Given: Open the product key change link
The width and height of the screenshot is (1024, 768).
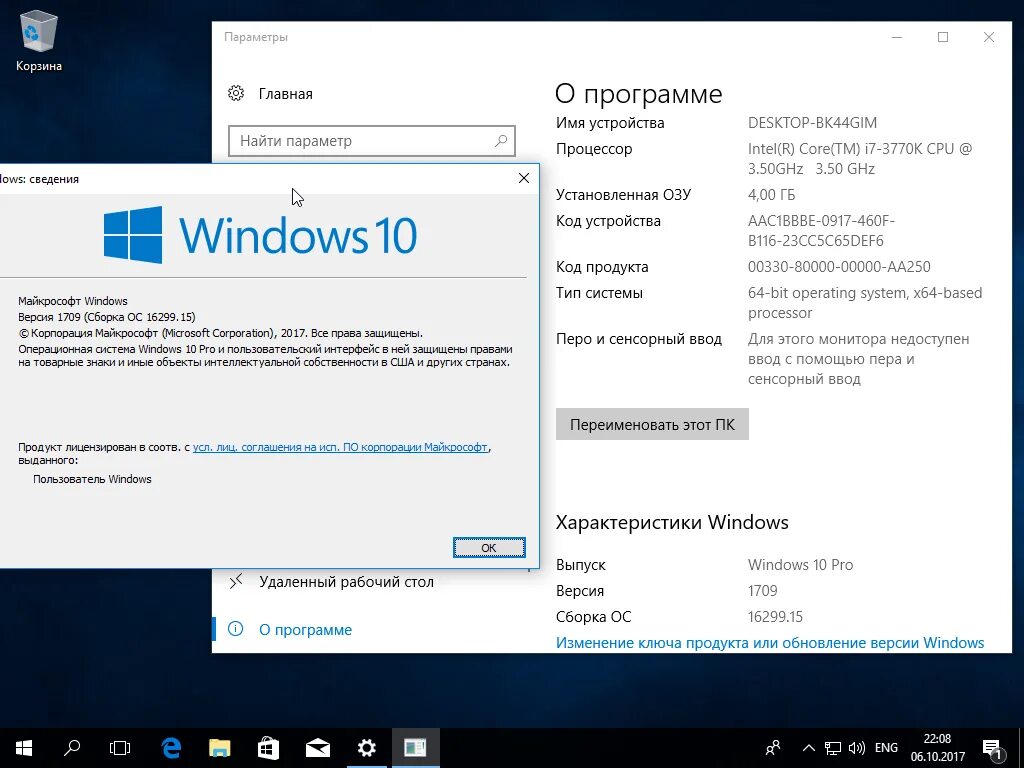Looking at the screenshot, I should point(769,643).
